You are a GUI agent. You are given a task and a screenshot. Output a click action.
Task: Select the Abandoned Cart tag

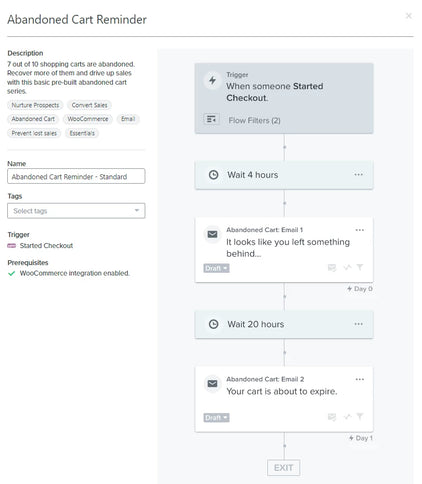33,119
